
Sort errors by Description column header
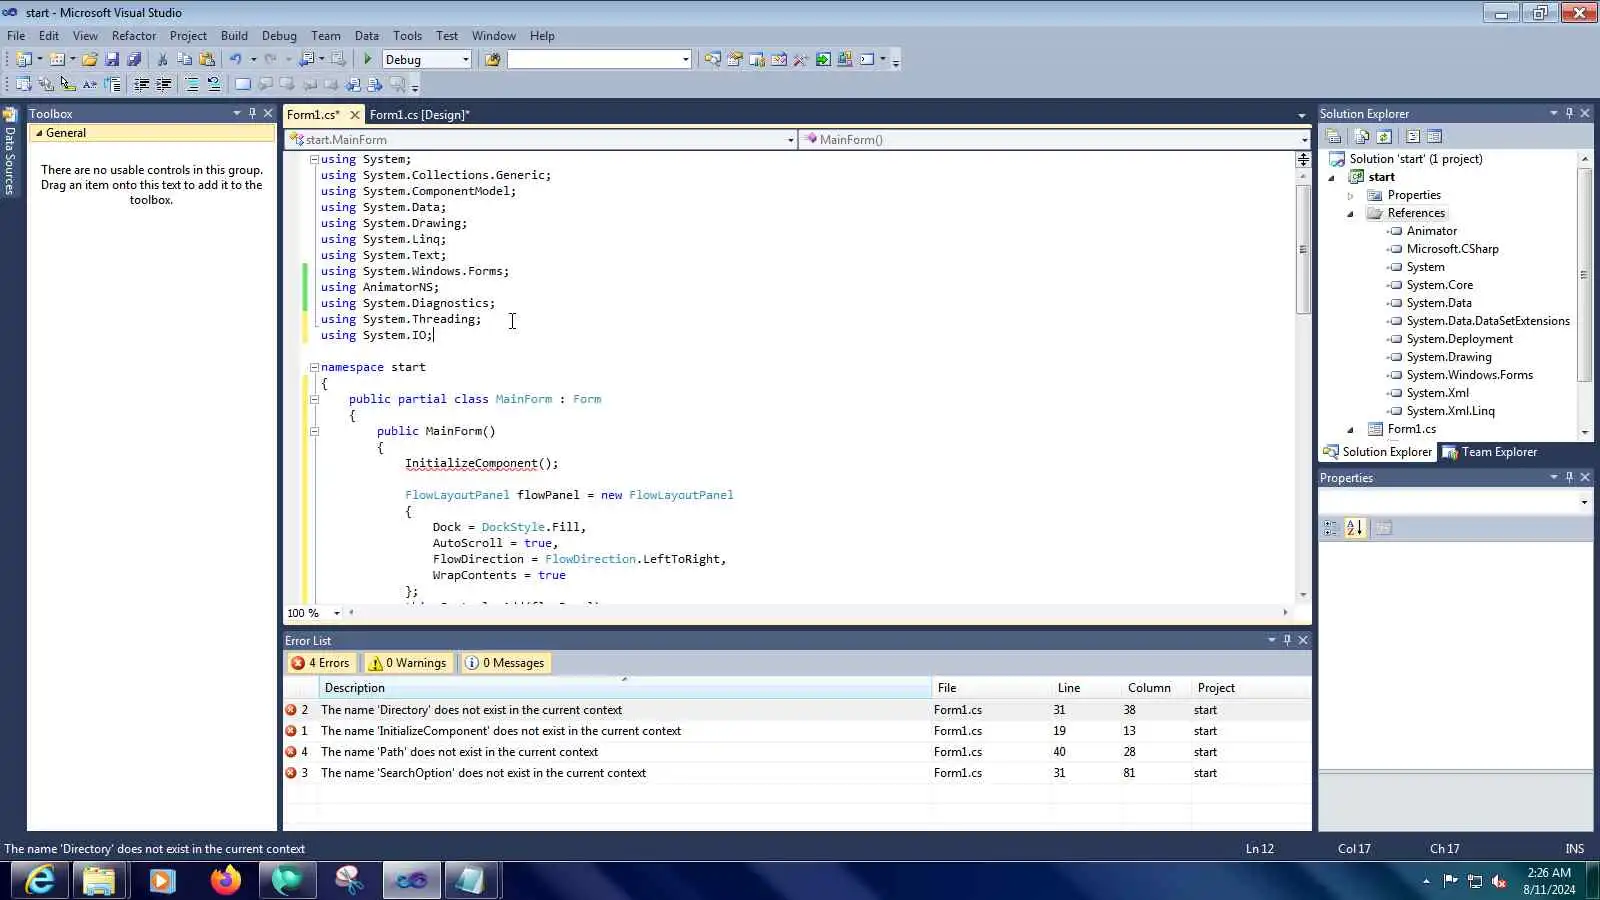pos(625,688)
